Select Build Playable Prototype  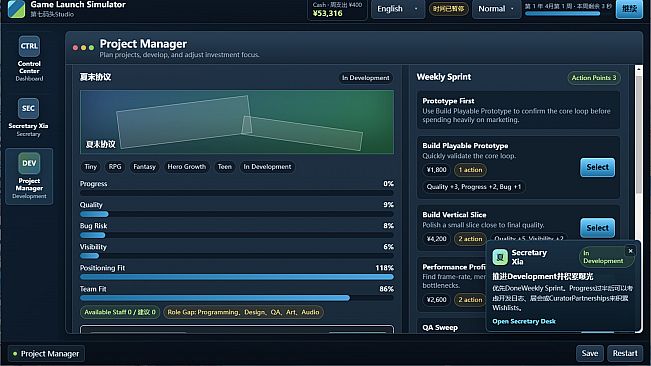click(x=597, y=167)
